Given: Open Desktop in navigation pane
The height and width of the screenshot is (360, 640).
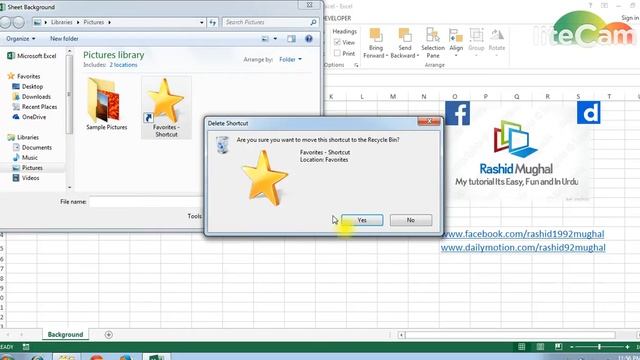Looking at the screenshot, I should pos(28,87).
